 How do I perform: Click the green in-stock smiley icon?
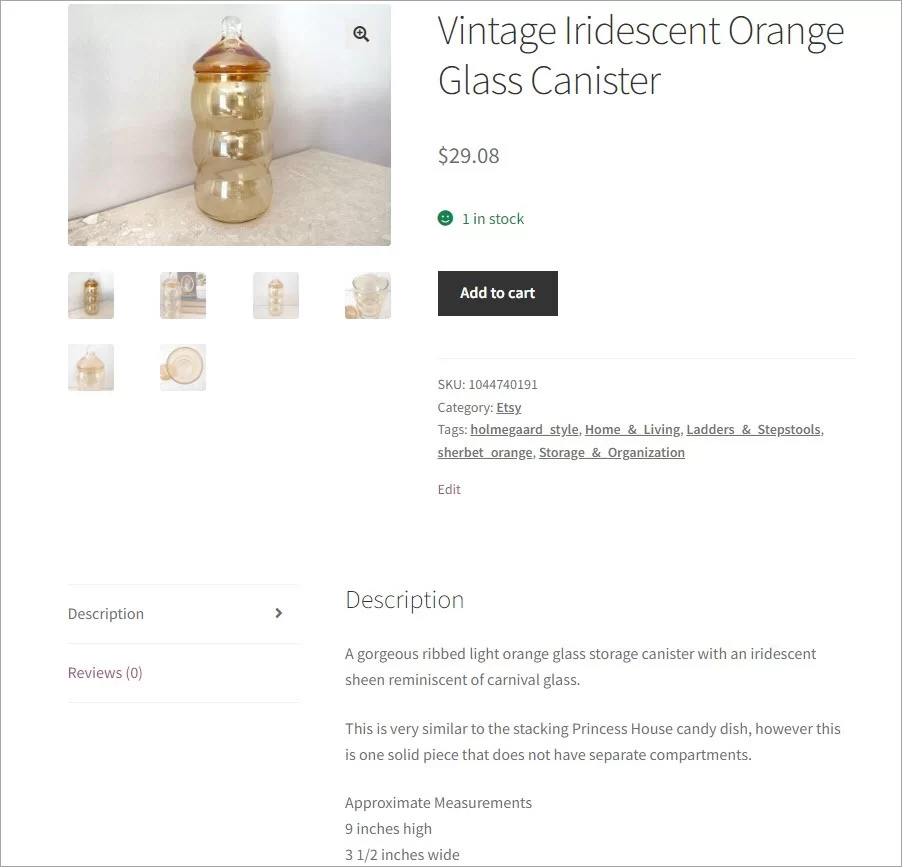445,218
